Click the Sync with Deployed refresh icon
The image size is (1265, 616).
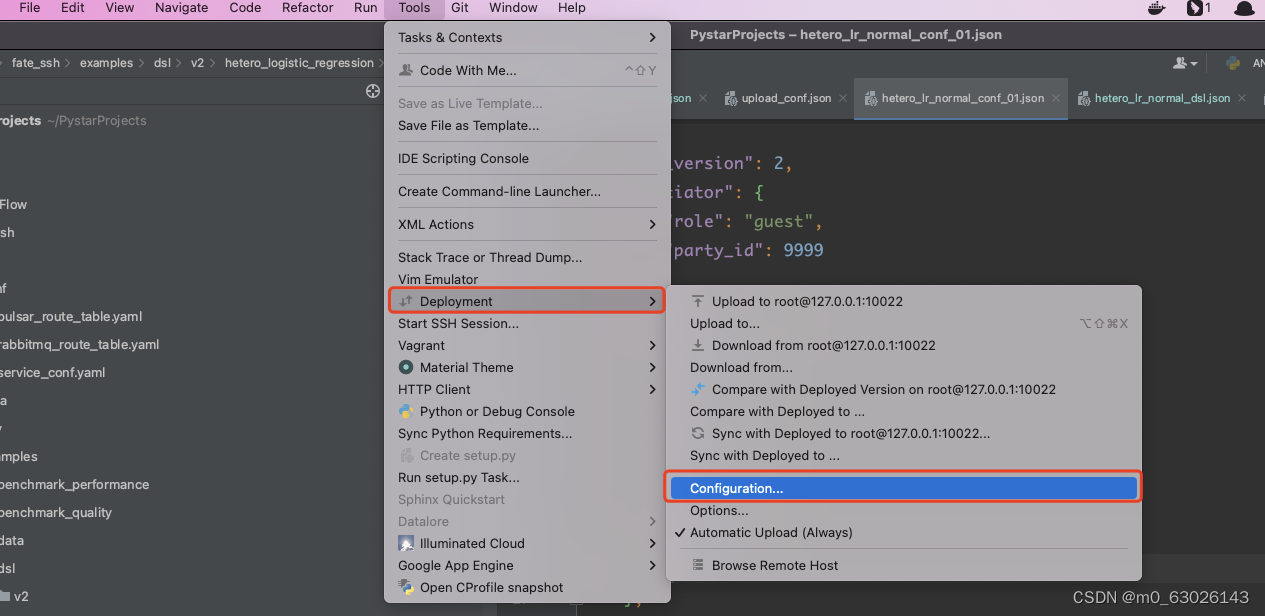coord(698,433)
